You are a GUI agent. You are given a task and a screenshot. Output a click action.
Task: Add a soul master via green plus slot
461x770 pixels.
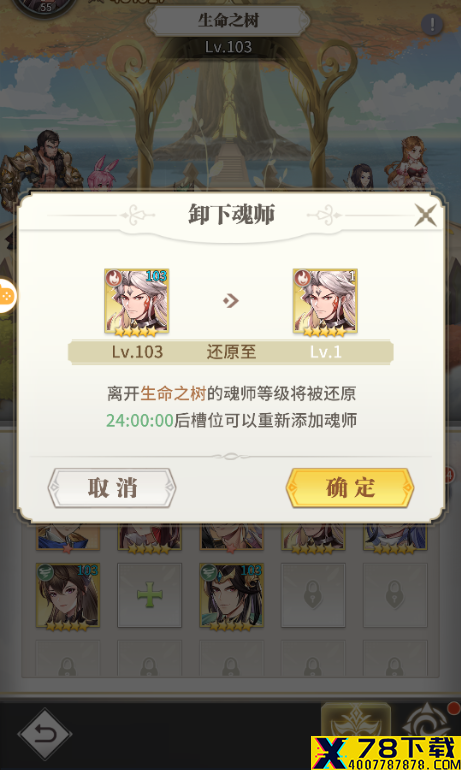(149, 595)
